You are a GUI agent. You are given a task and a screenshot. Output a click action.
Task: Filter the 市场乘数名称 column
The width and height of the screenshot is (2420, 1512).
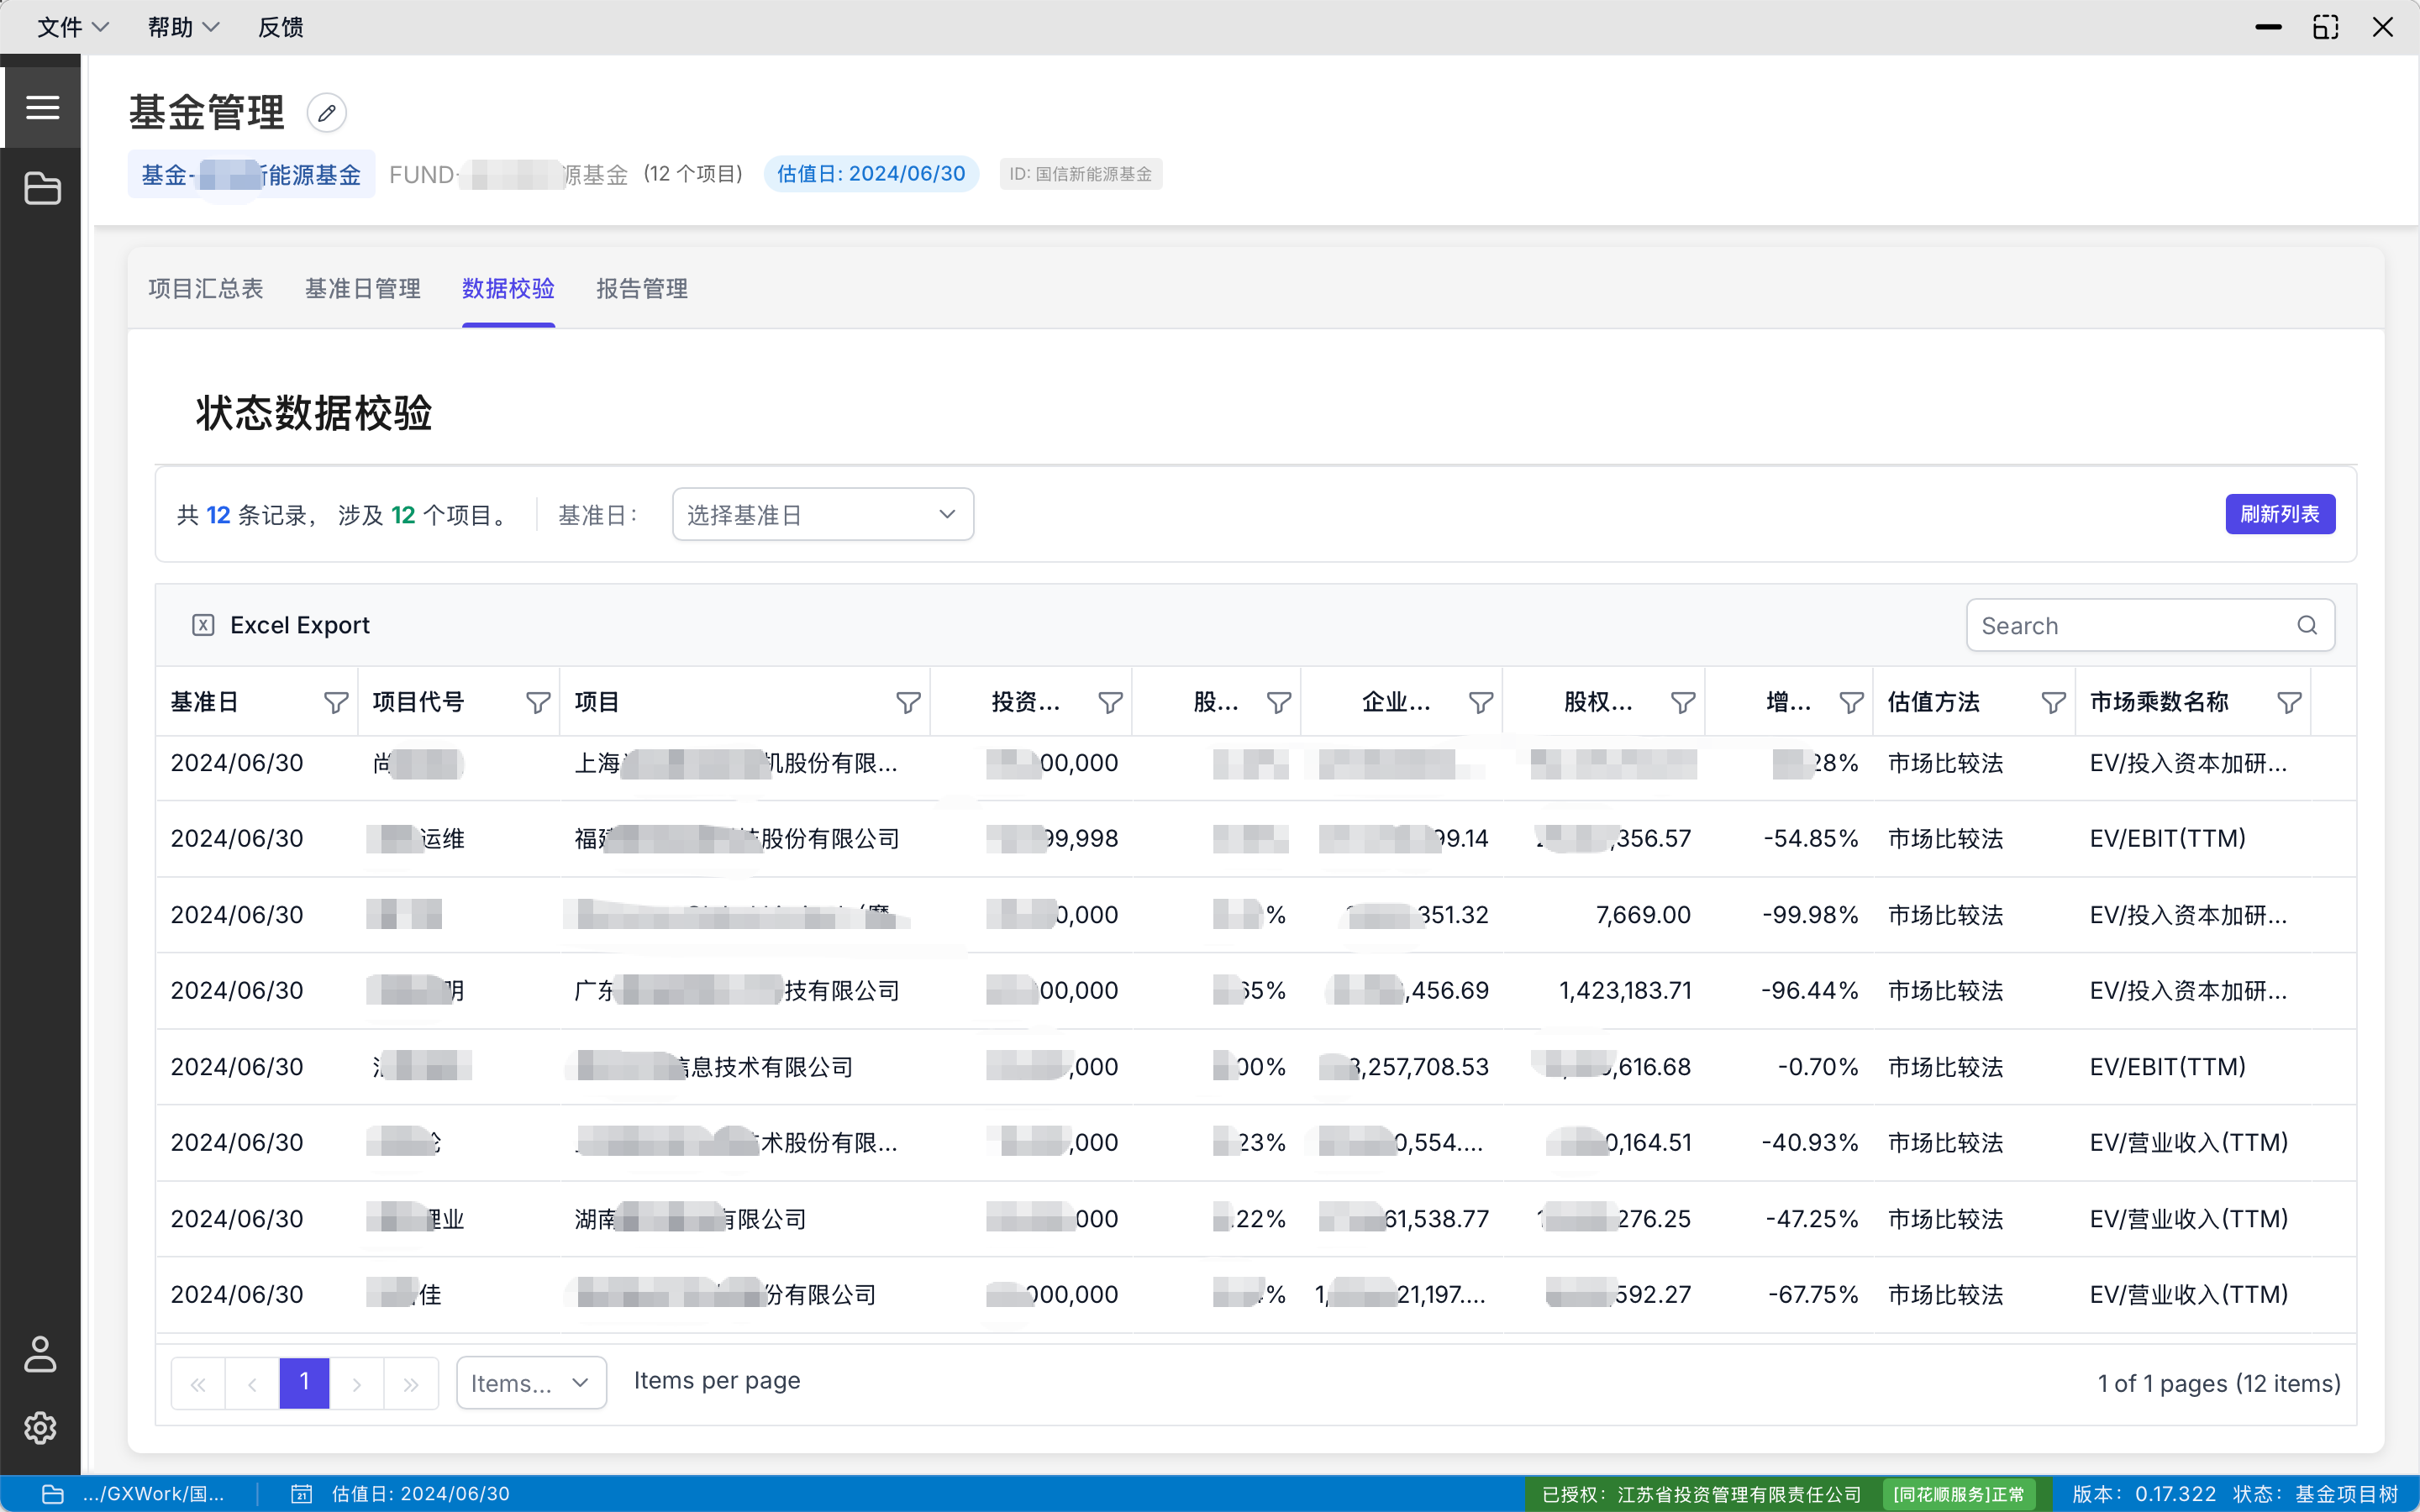2289,702
